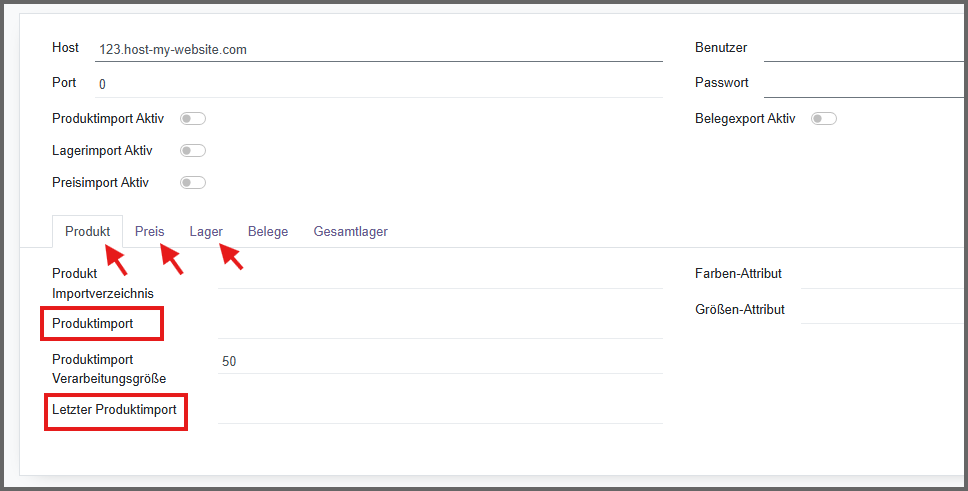968x491 pixels.
Task: Switch on Belegexport Aktiv toggle
Action: click(x=824, y=119)
